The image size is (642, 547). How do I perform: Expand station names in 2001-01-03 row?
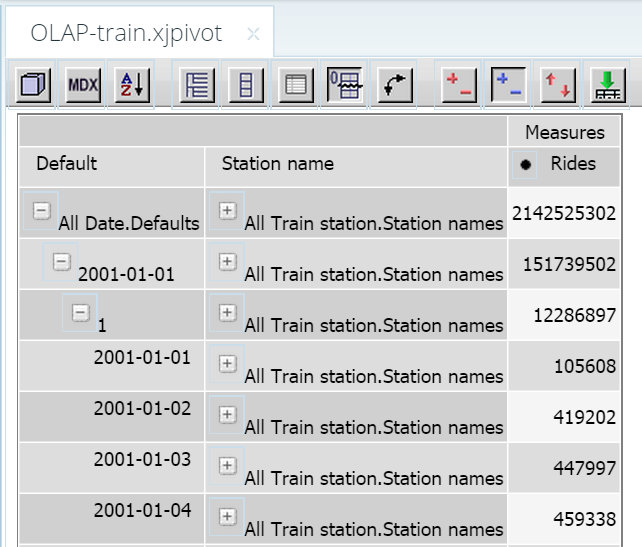[228, 466]
